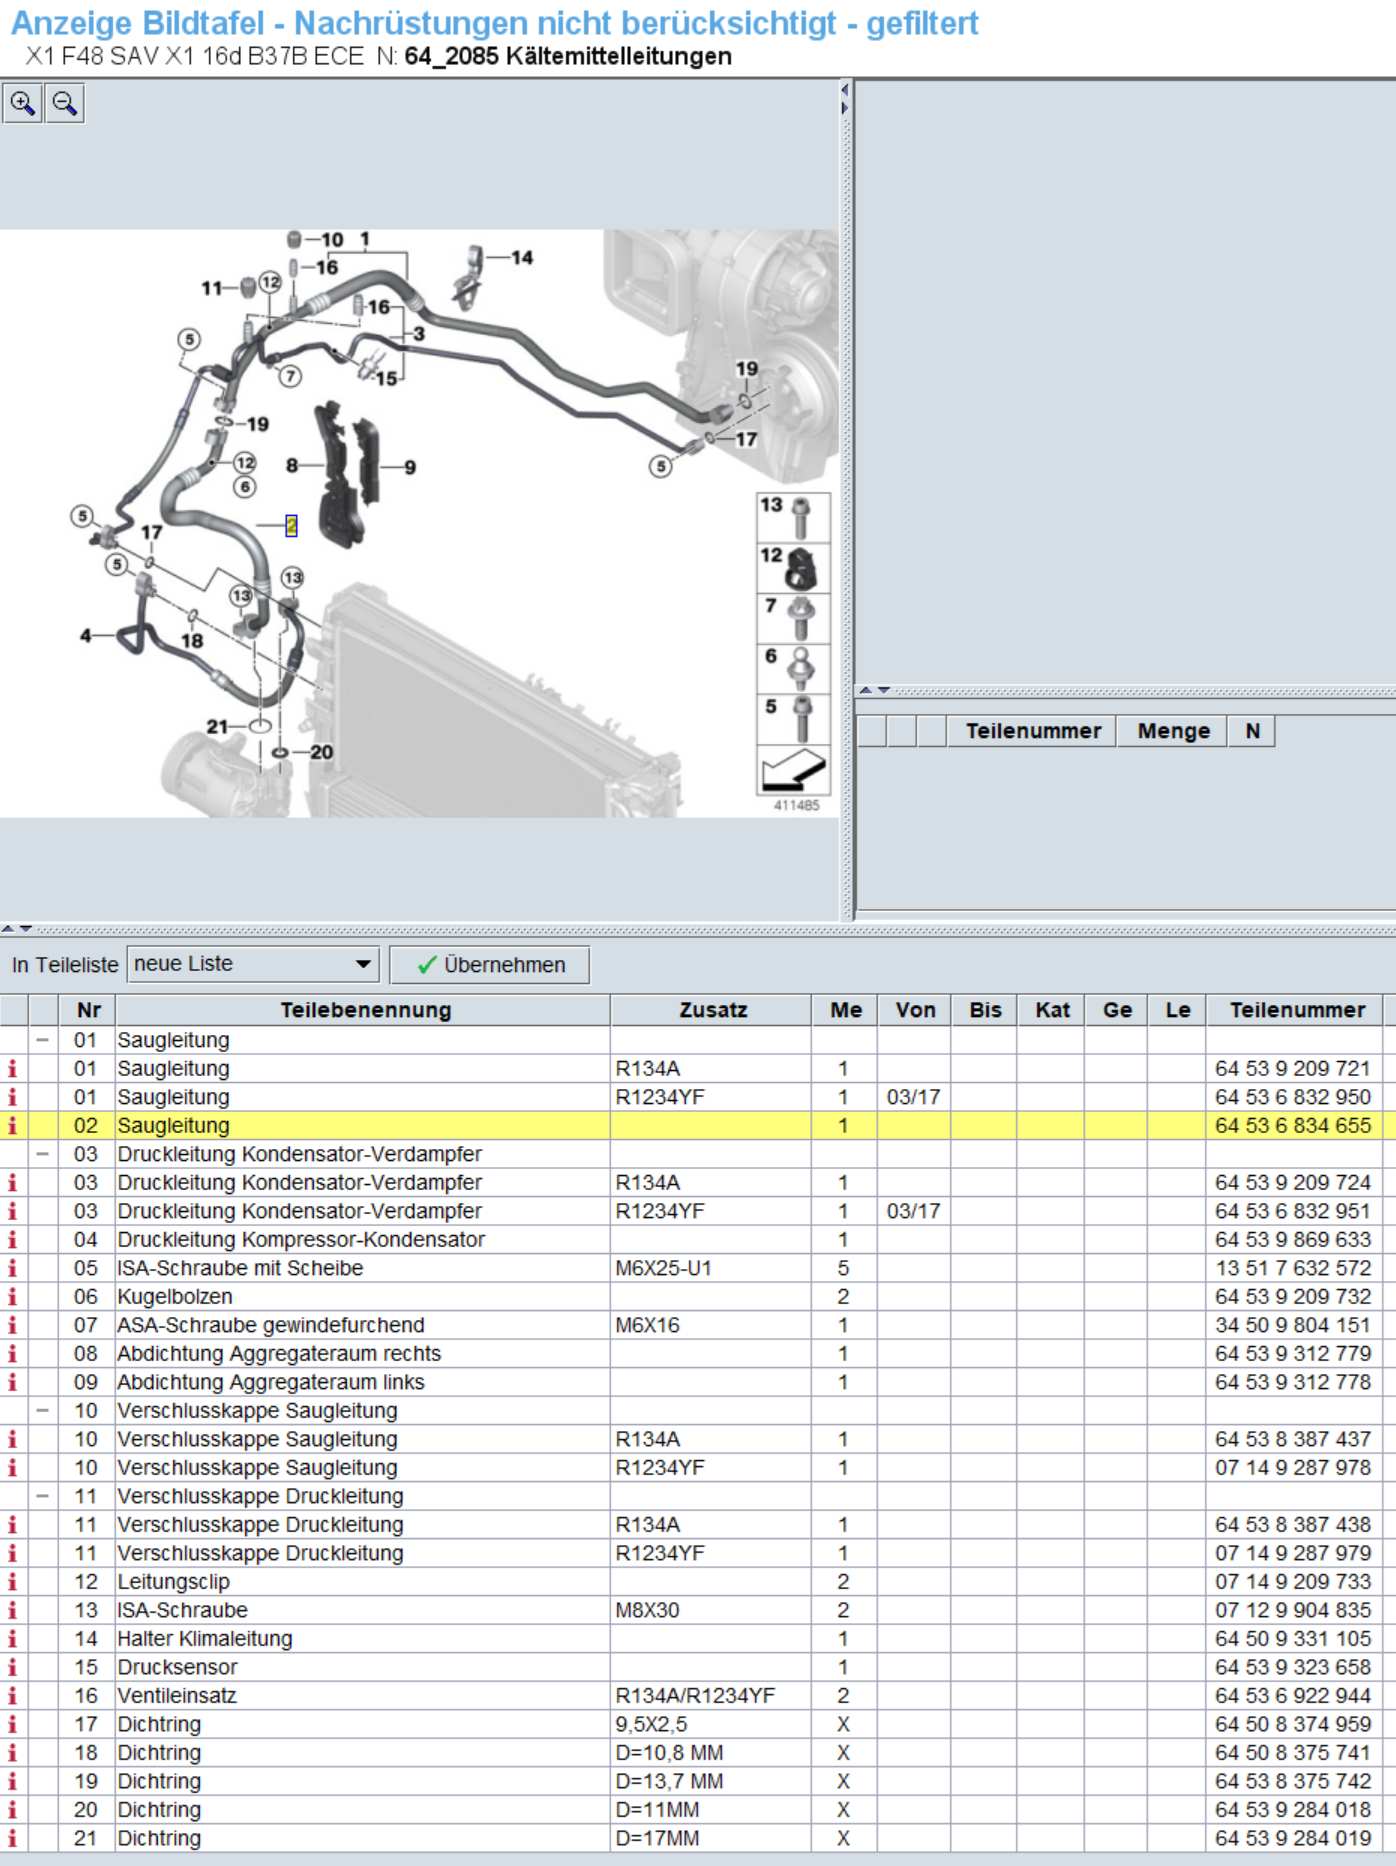Open info icon for Druckleitung Kompressor-Kondensator
1396x1866 pixels.
(13, 1239)
